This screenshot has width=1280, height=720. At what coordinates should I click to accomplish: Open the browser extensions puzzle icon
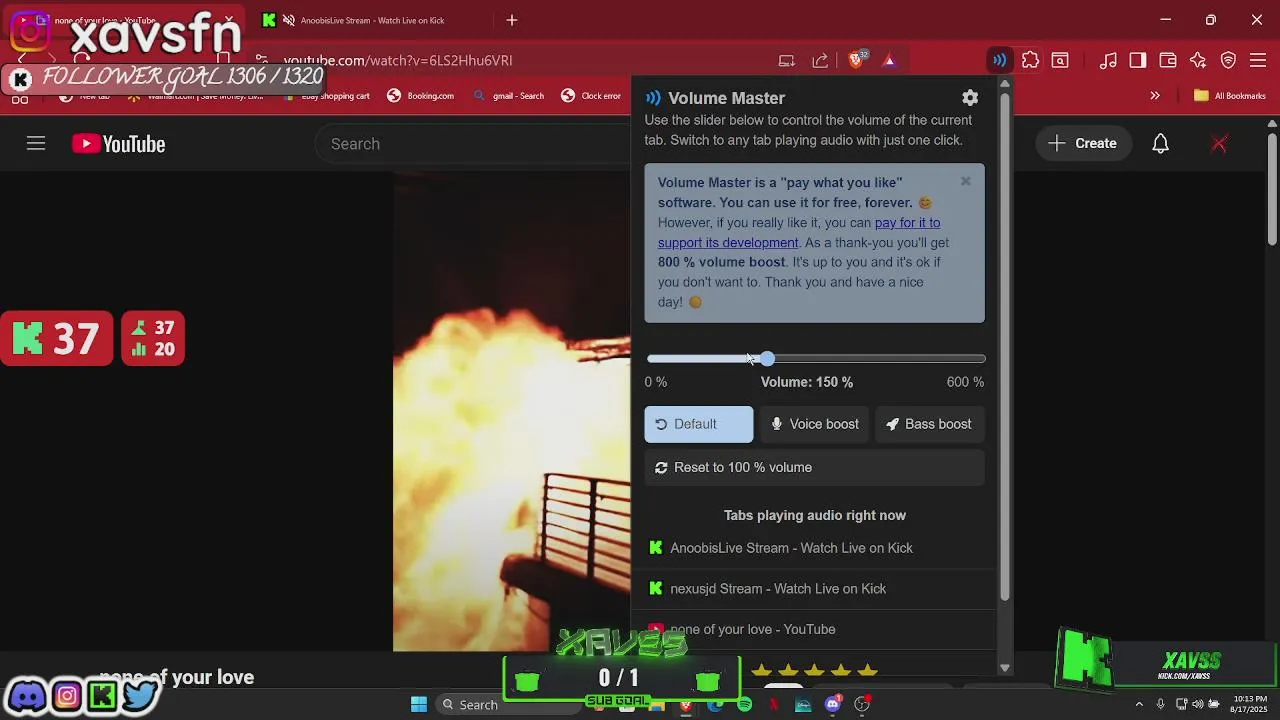[1030, 60]
